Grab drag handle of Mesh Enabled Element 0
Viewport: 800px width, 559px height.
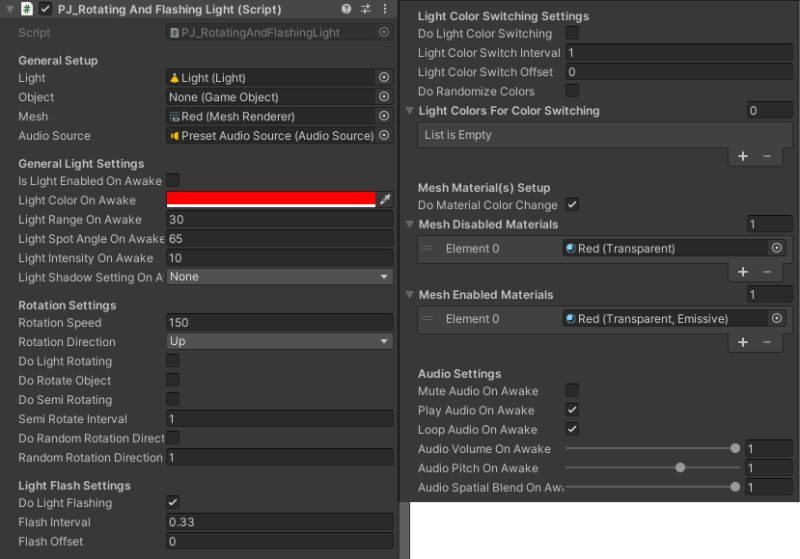tap(428, 319)
